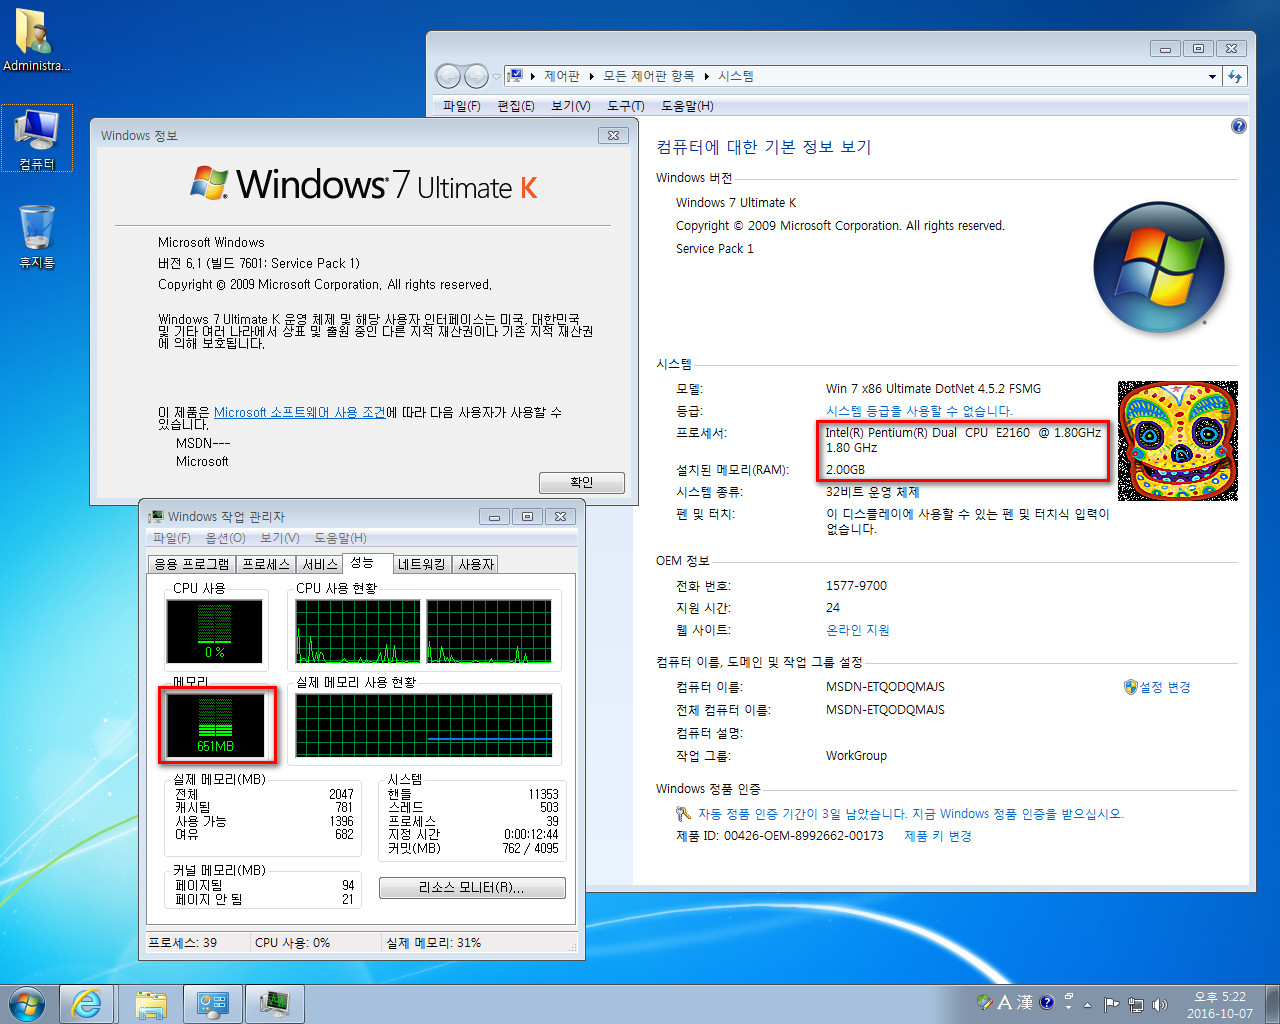The image size is (1280, 1024).
Task: Open Microsoft 소프트웨어 사용 조건 link
Action: click(300, 412)
